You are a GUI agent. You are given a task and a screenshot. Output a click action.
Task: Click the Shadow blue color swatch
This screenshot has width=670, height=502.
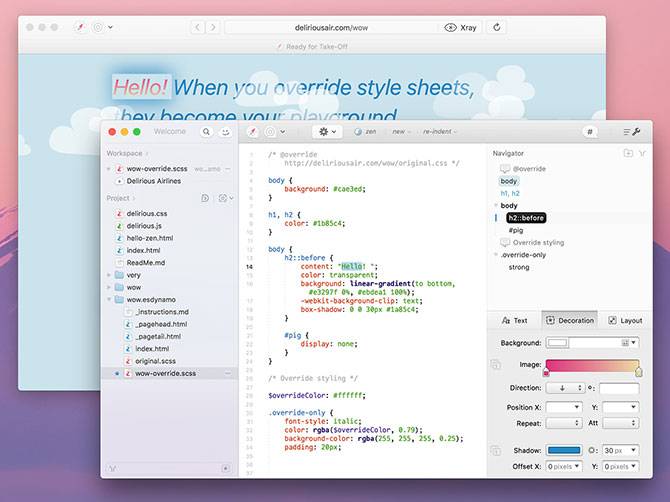564,450
